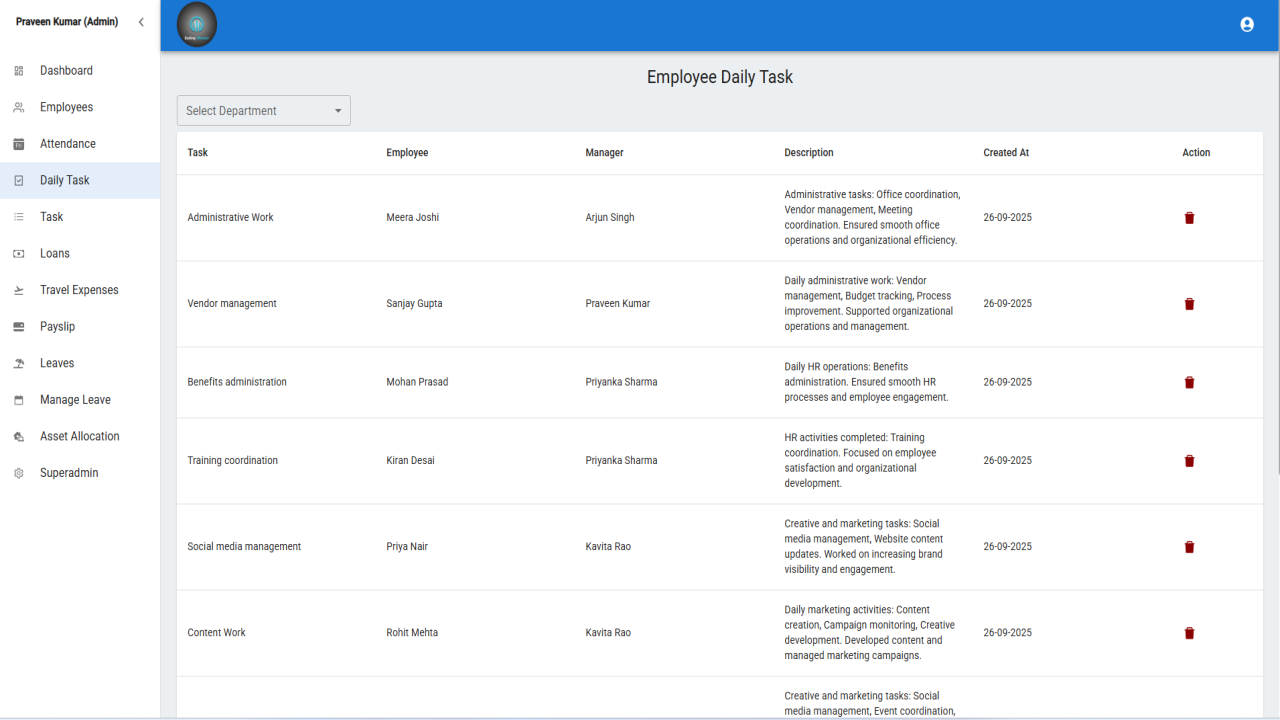Image resolution: width=1280 pixels, height=720 pixels.
Task: Select employee Sanjay Gupta cell
Action: click(x=414, y=304)
